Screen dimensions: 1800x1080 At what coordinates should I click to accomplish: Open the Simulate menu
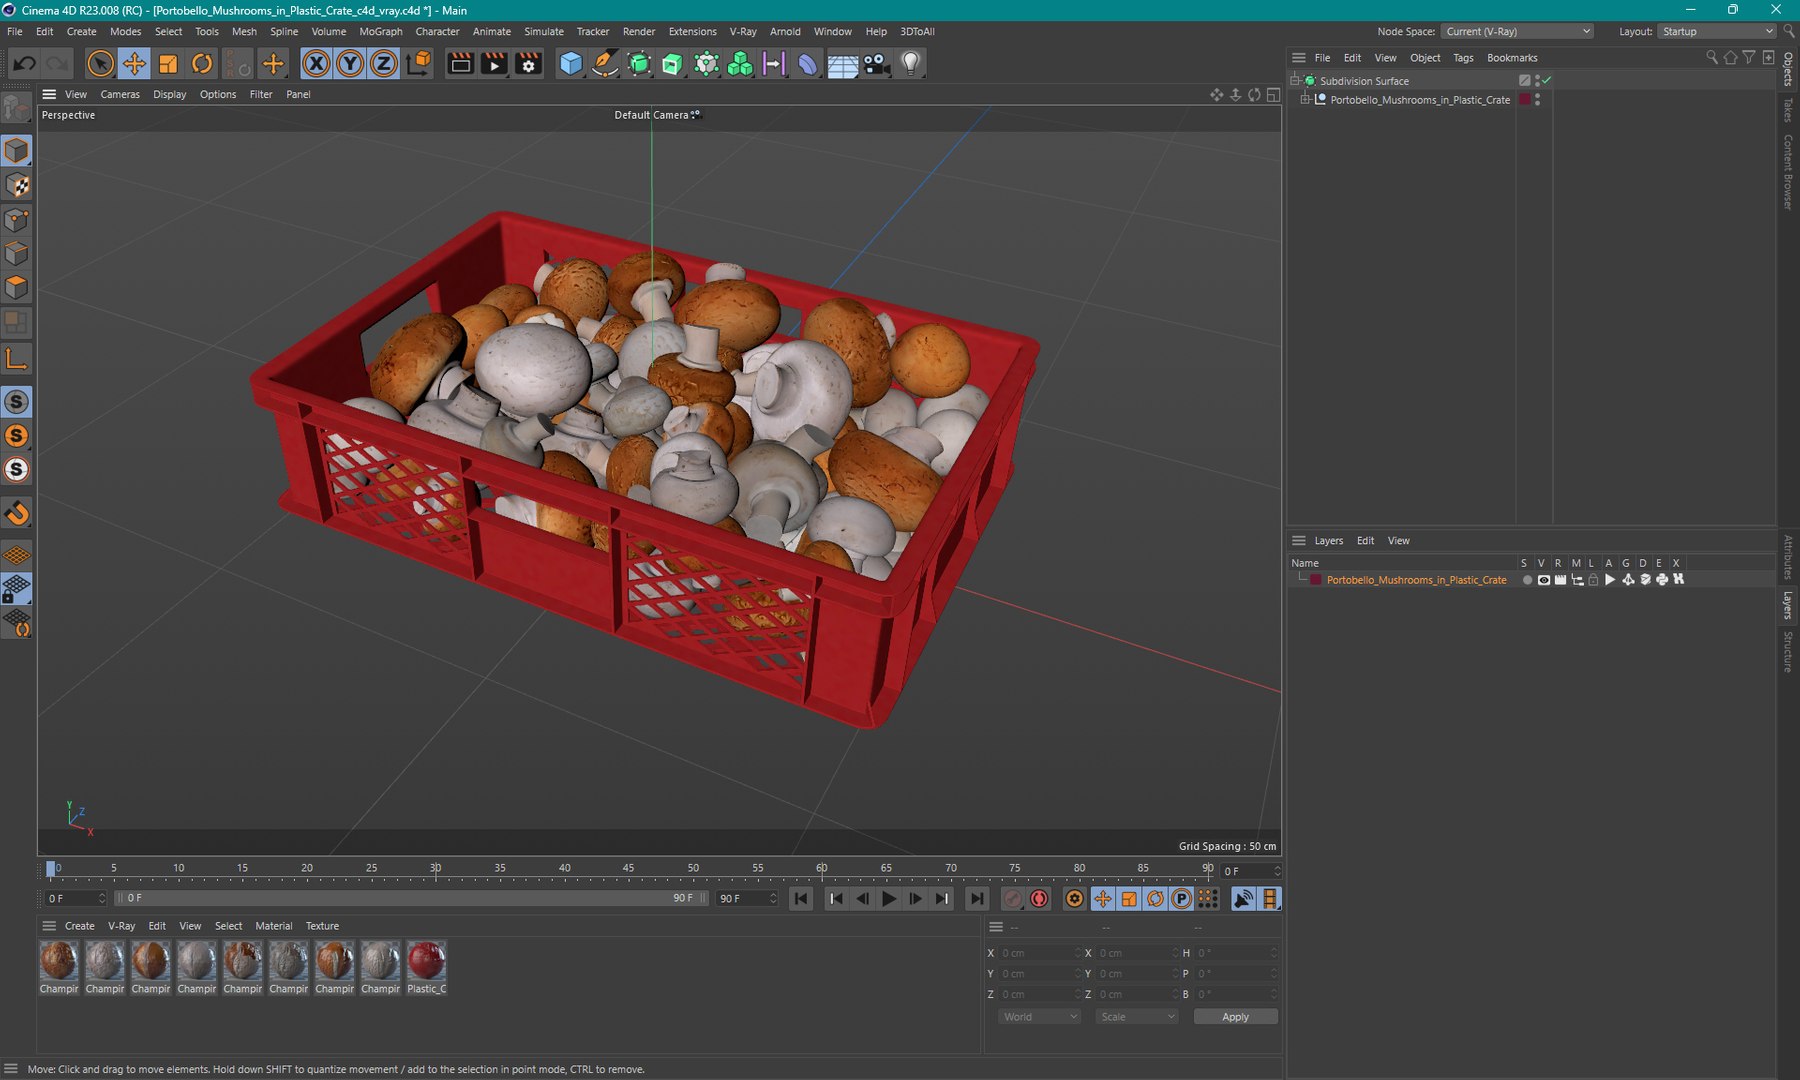pos(544,32)
